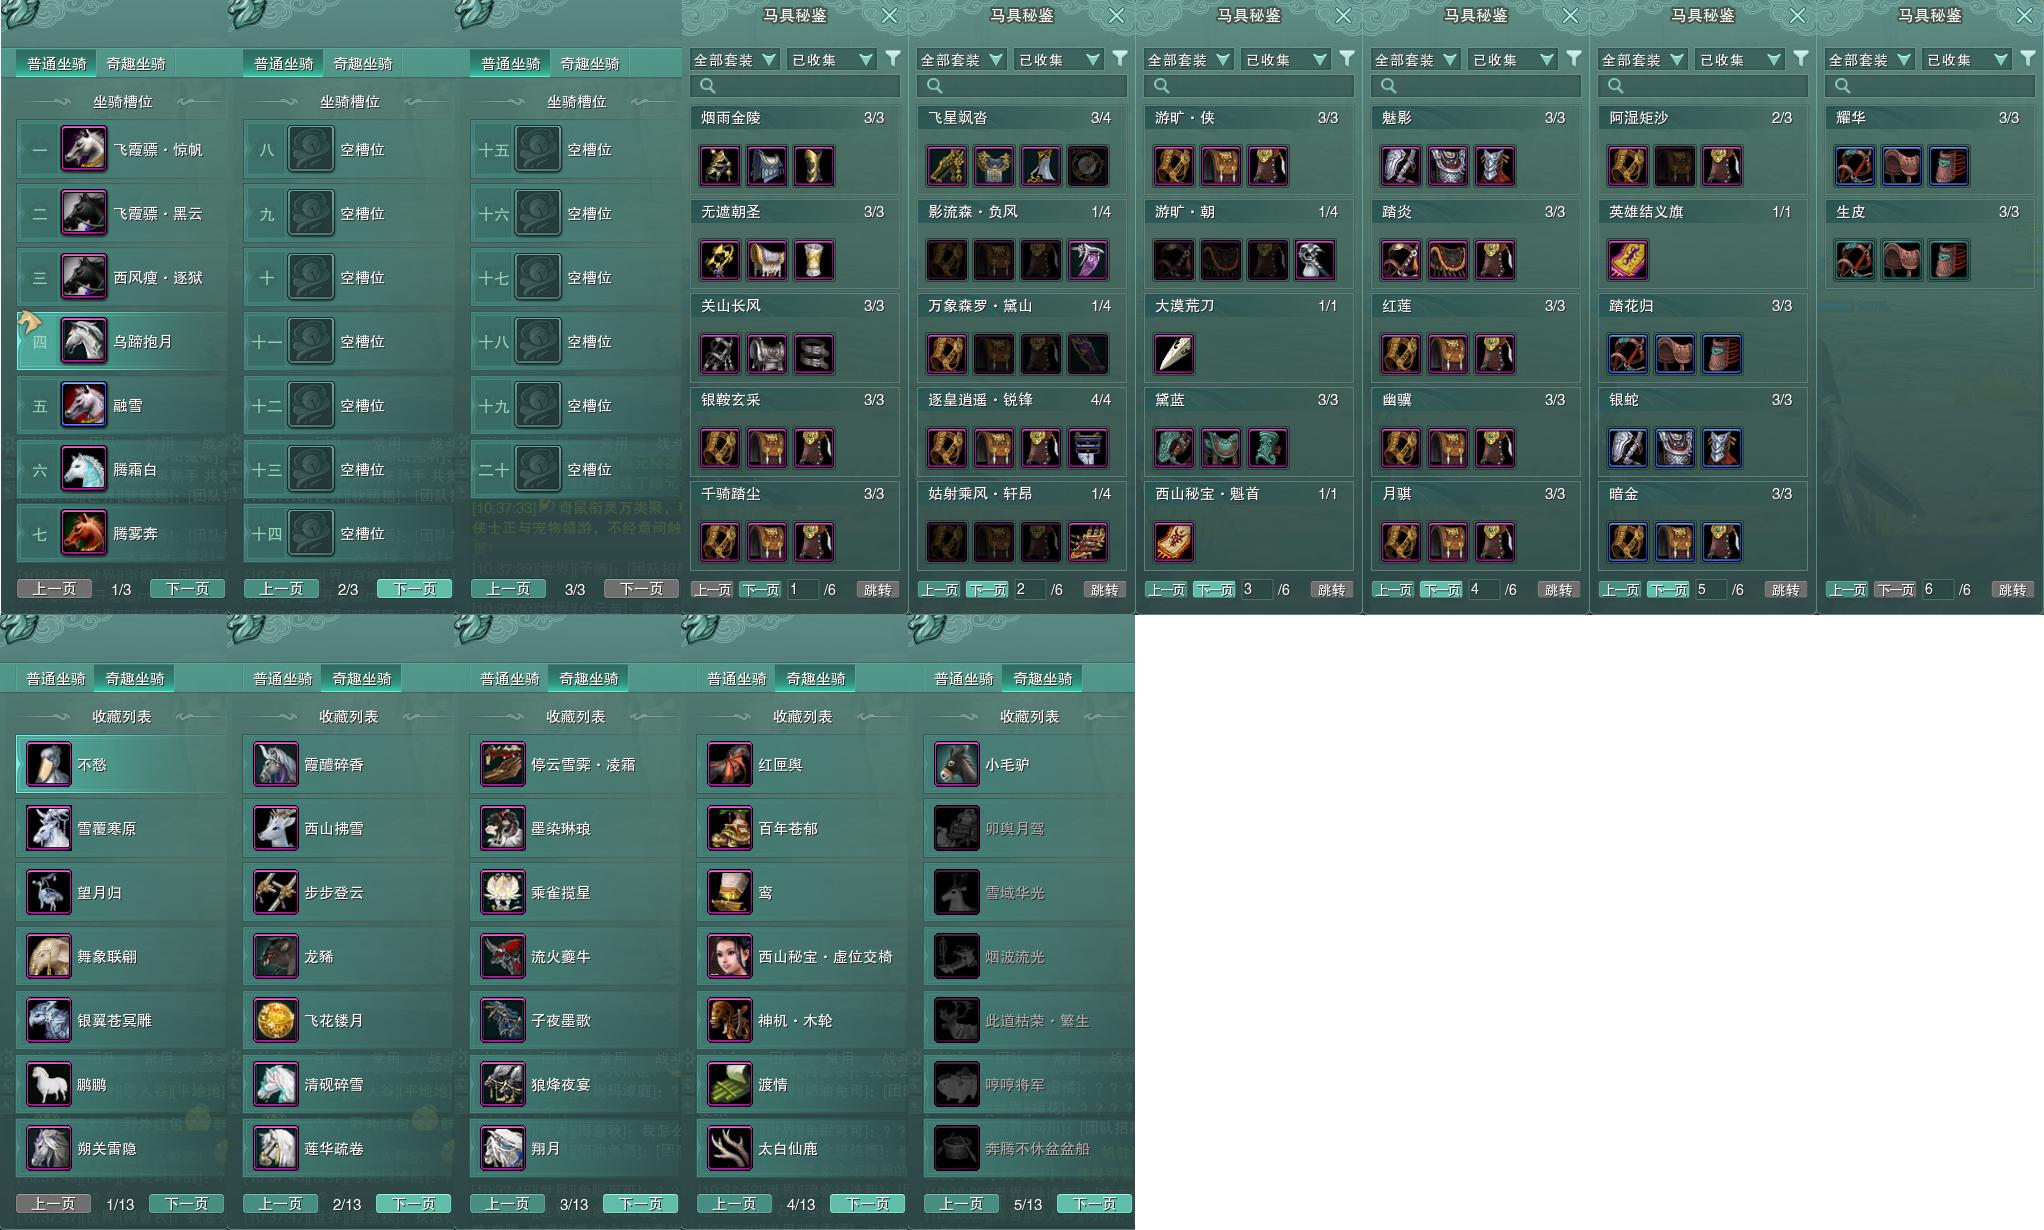Click the 大漠荒刀 item icon
Viewport: 2044px width, 1230px height.
coord(1174,354)
